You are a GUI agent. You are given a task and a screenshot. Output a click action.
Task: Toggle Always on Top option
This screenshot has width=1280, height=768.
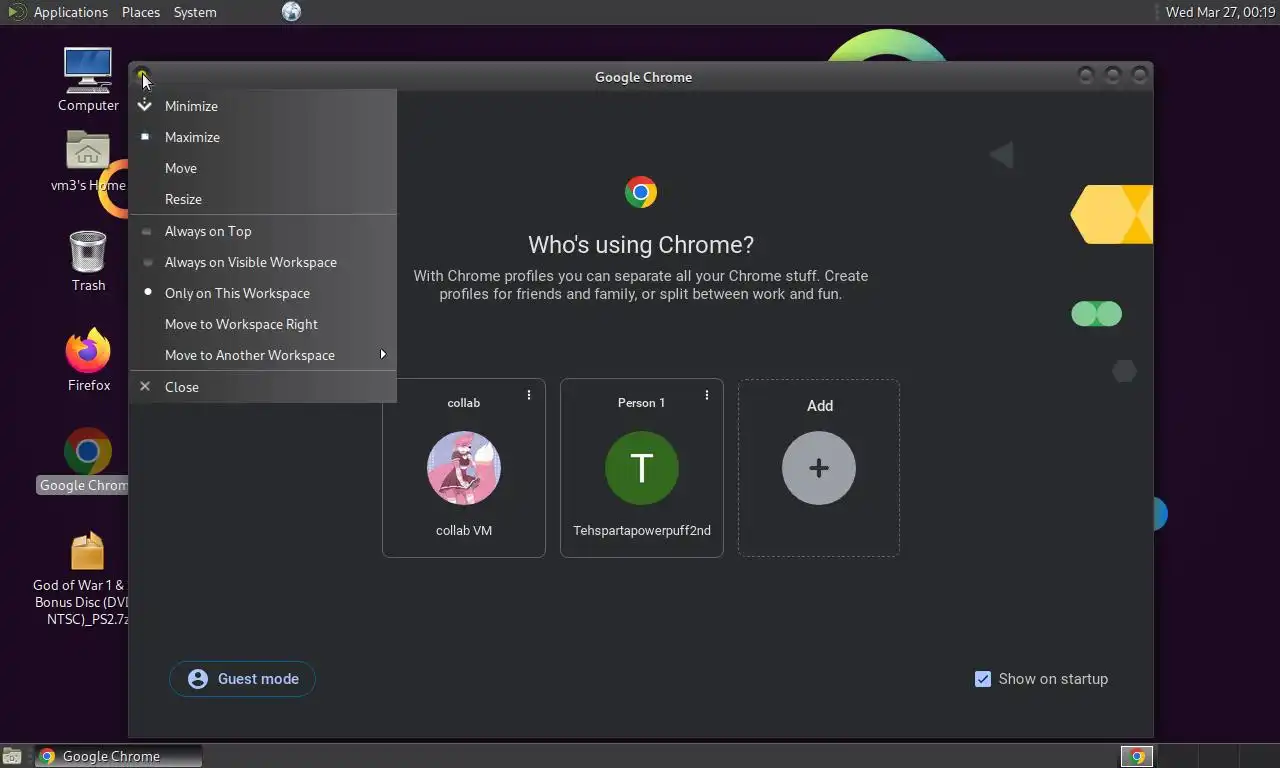coord(263,231)
